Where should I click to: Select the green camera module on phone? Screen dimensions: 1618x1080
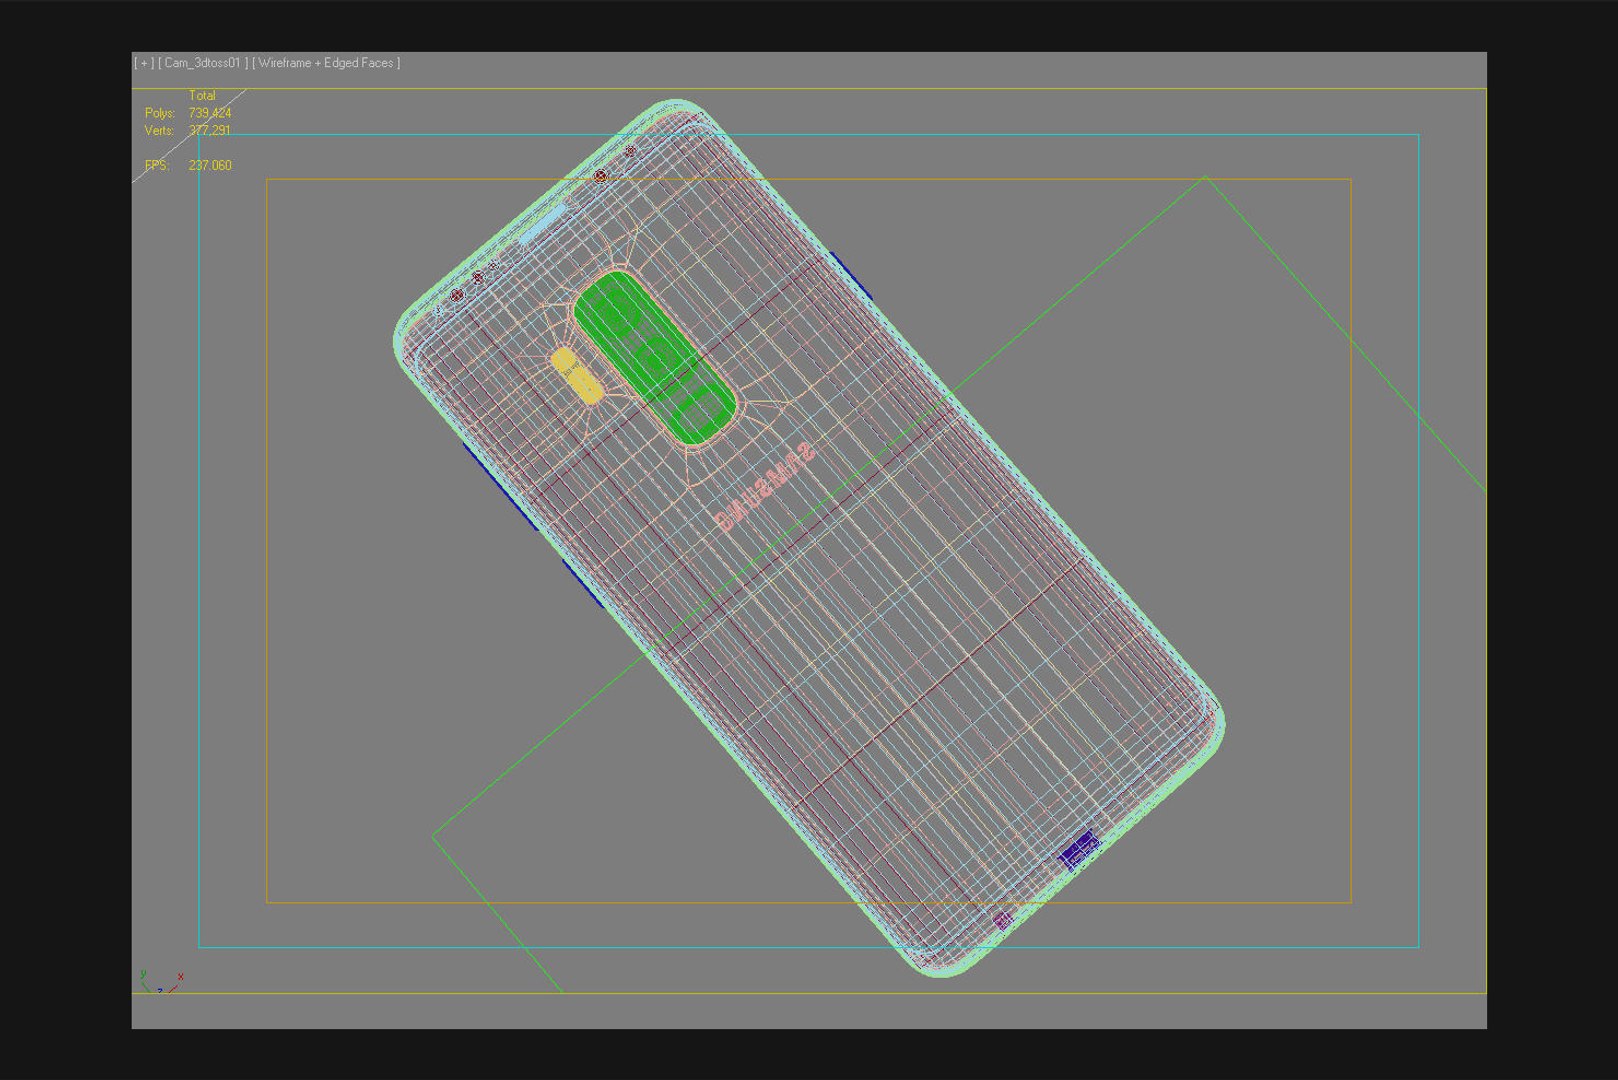click(655, 358)
